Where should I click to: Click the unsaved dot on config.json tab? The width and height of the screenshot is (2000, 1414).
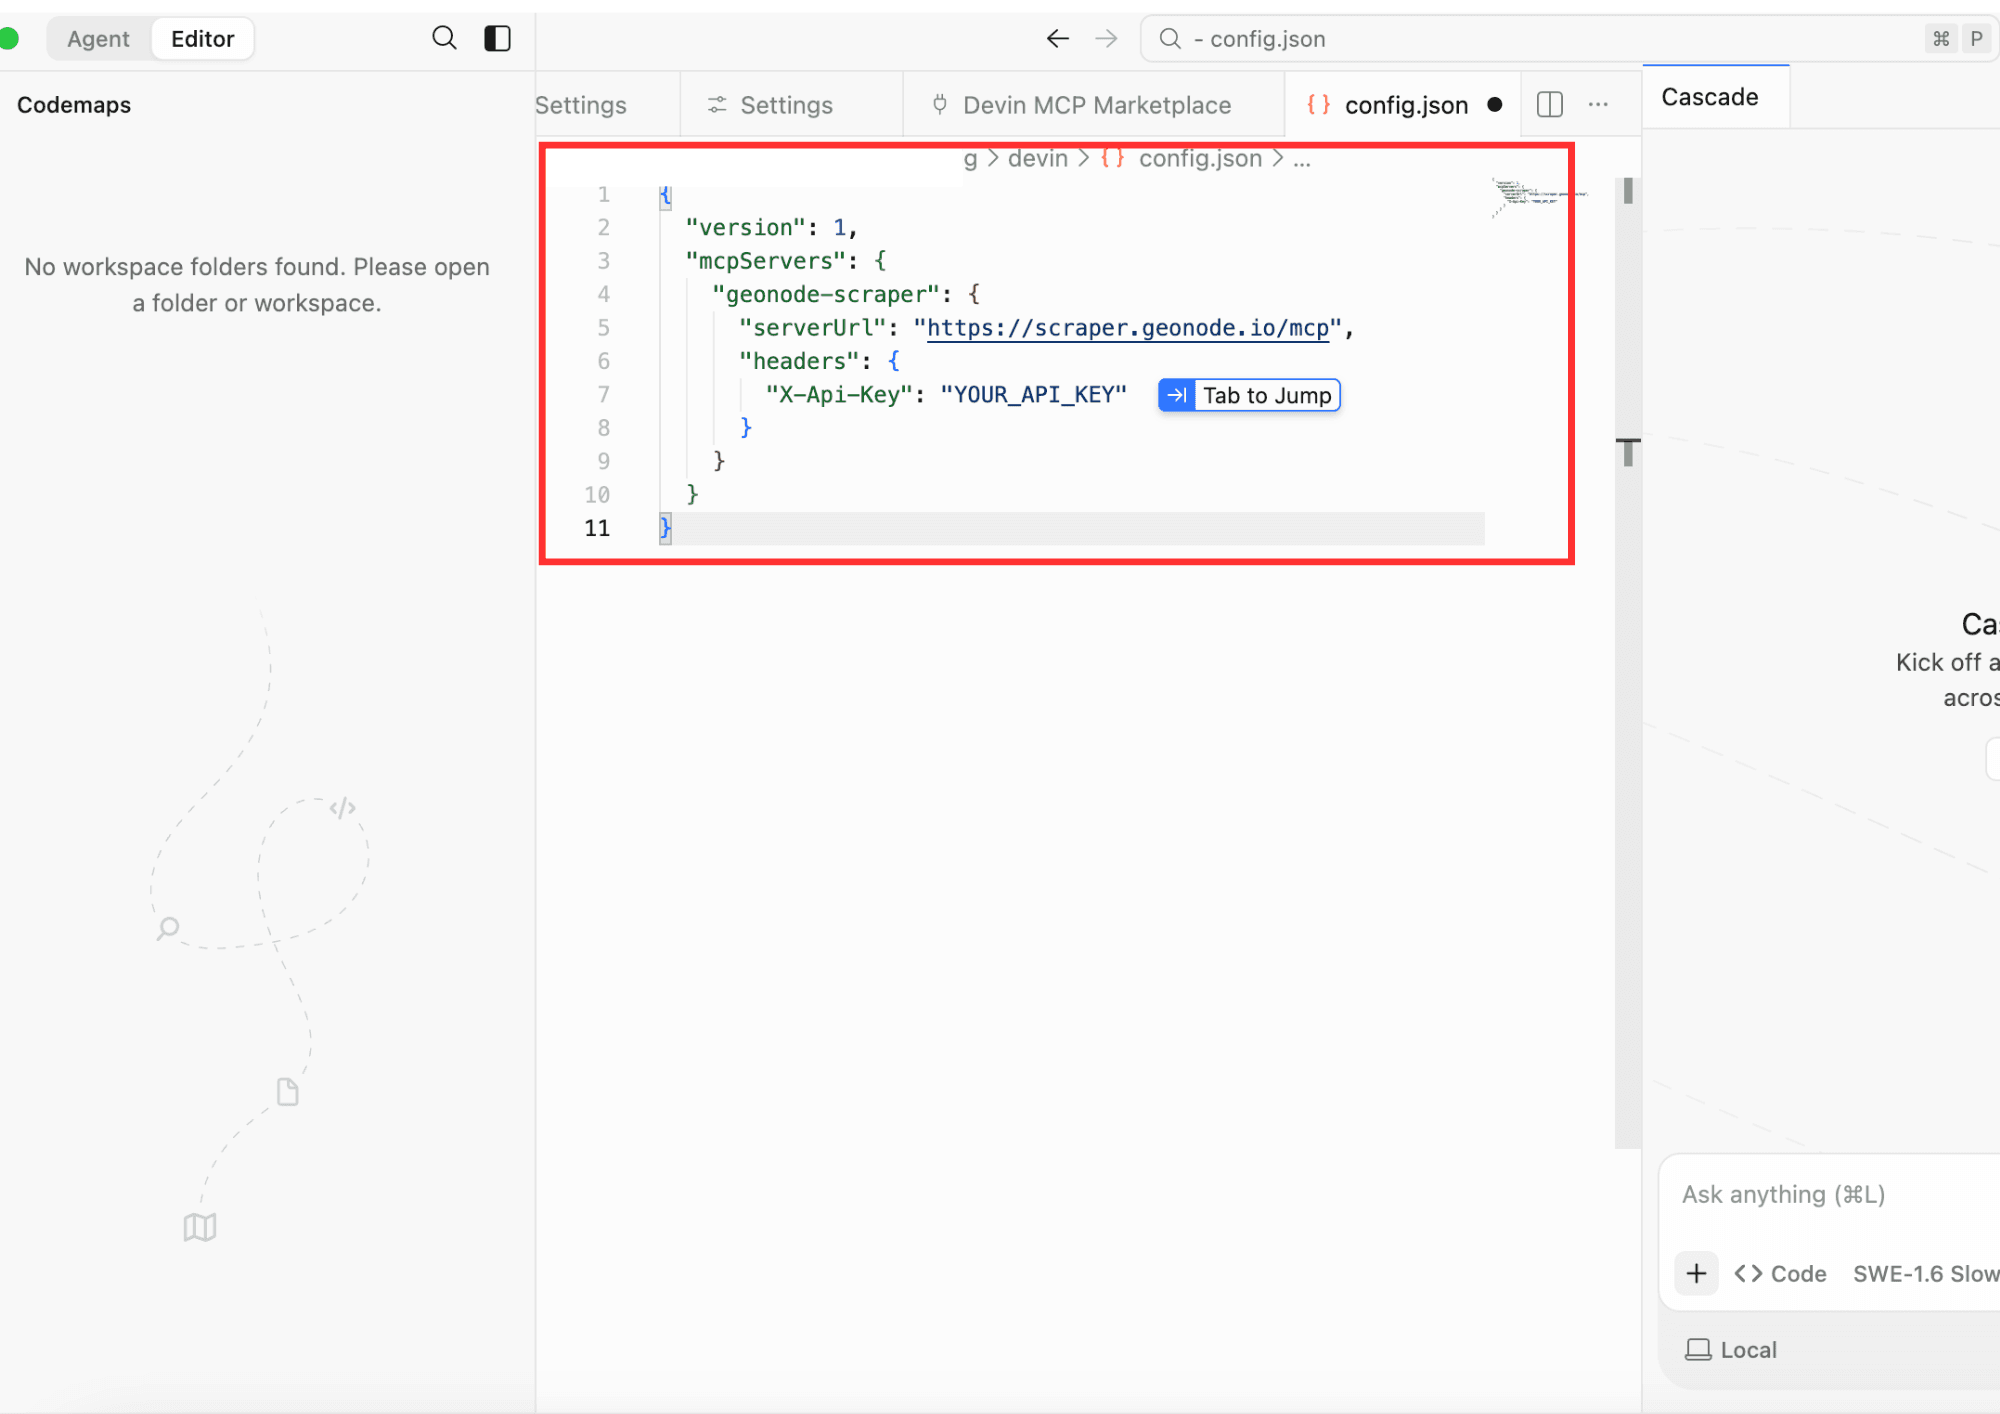tap(1494, 105)
